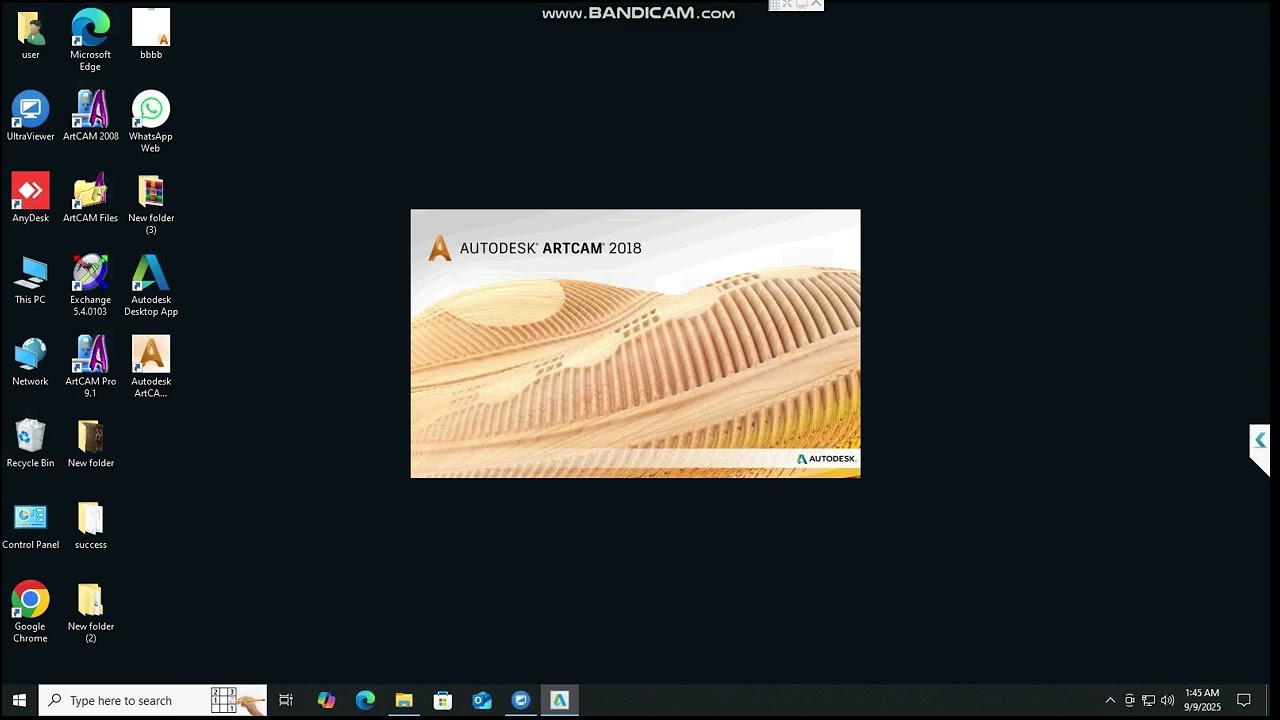This screenshot has height=720, width=1280.
Task: Select the Microsoft Edge desktop shortcut
Action: 90,40
